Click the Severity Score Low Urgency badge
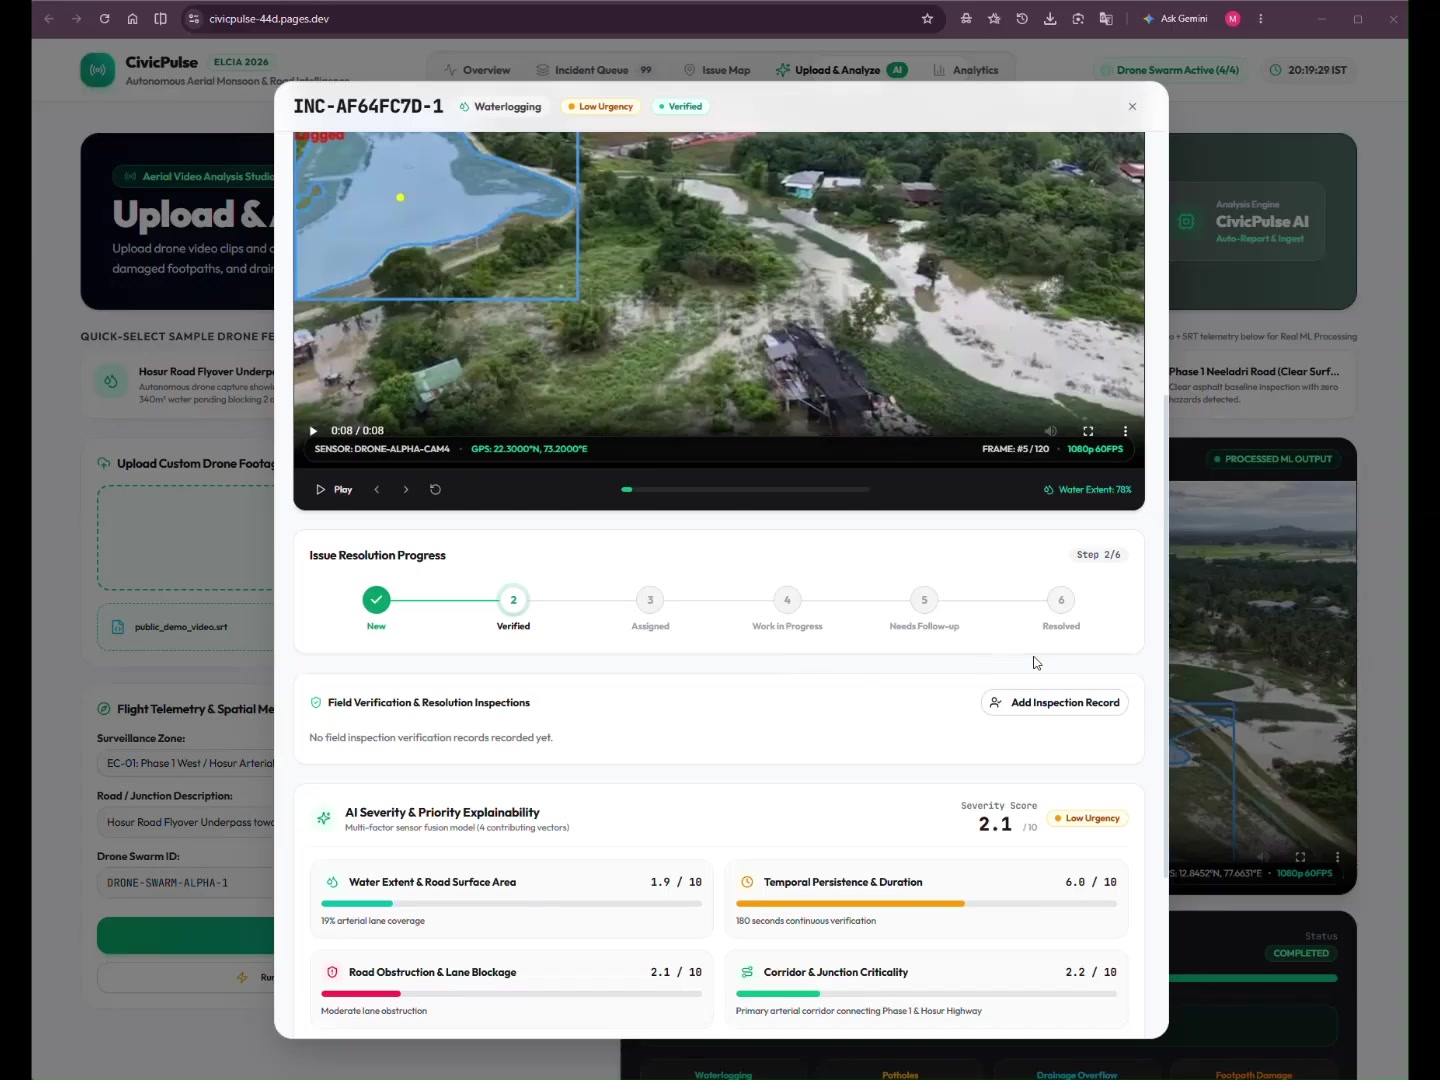1440x1080 pixels. tap(1088, 818)
